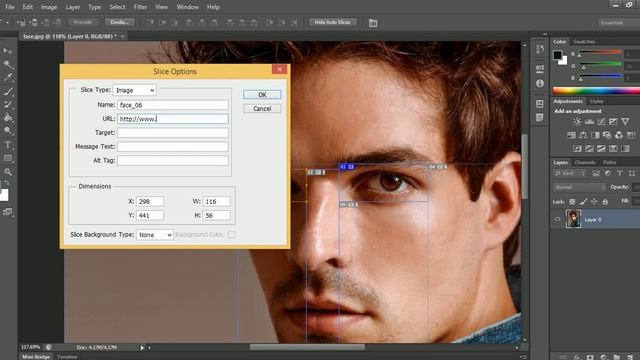The height and width of the screenshot is (360, 640).
Task: Add a Threshold adjustment
Action: point(601,149)
